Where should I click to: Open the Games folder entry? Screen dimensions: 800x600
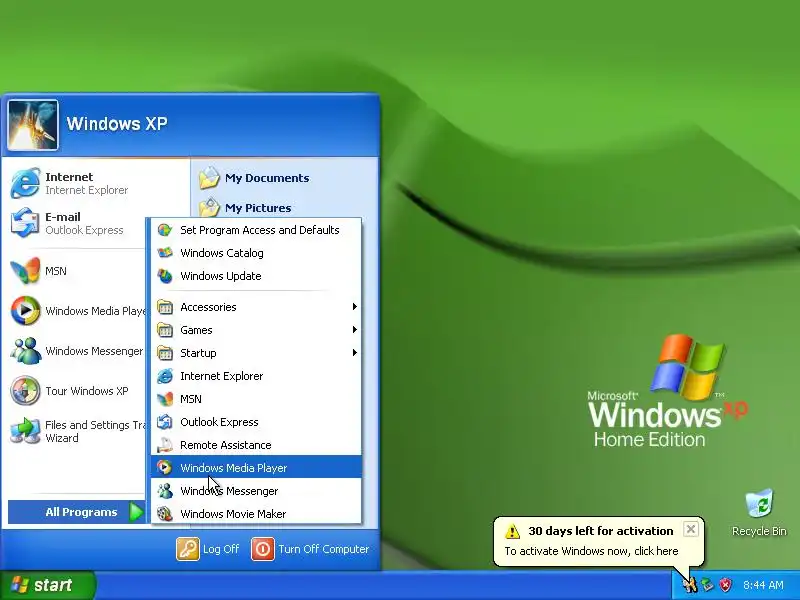click(256, 330)
